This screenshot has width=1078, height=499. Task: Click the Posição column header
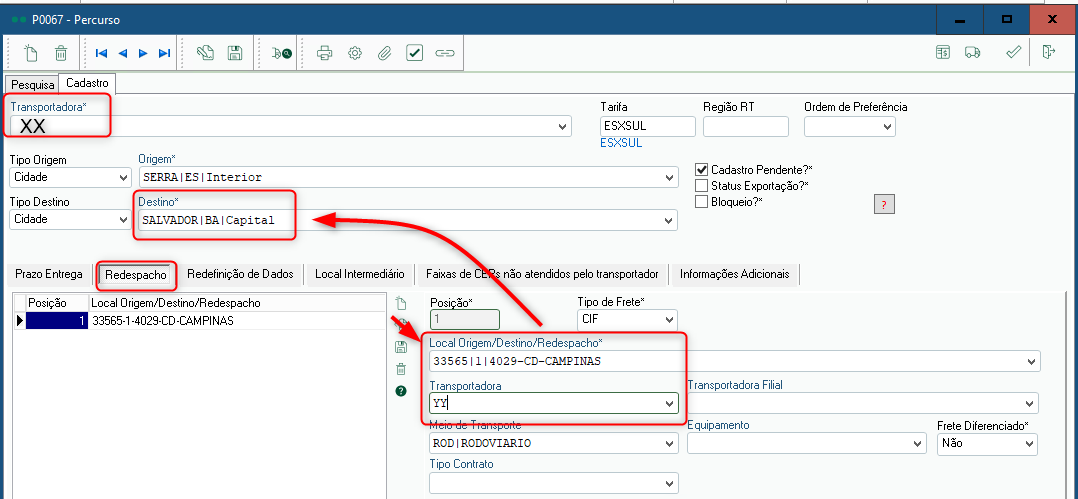click(57, 303)
